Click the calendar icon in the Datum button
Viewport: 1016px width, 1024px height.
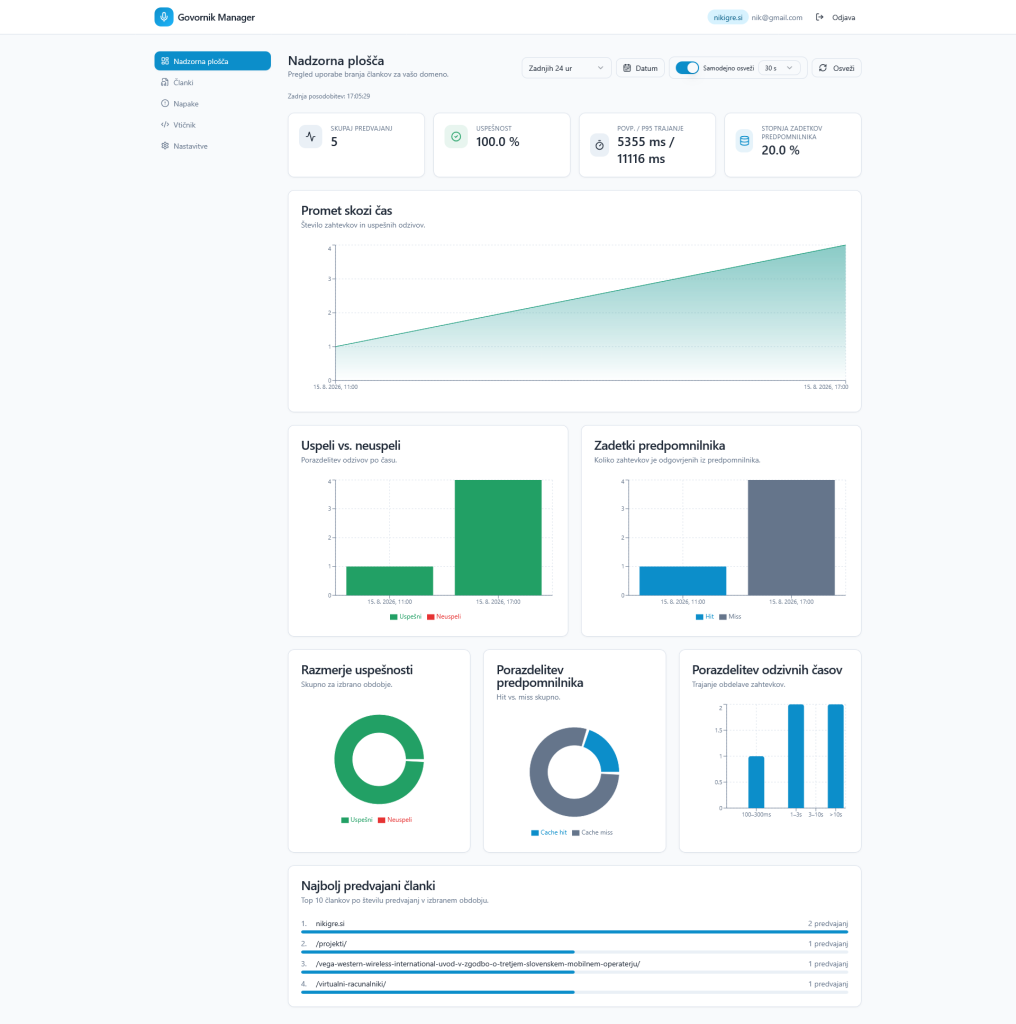coord(627,68)
